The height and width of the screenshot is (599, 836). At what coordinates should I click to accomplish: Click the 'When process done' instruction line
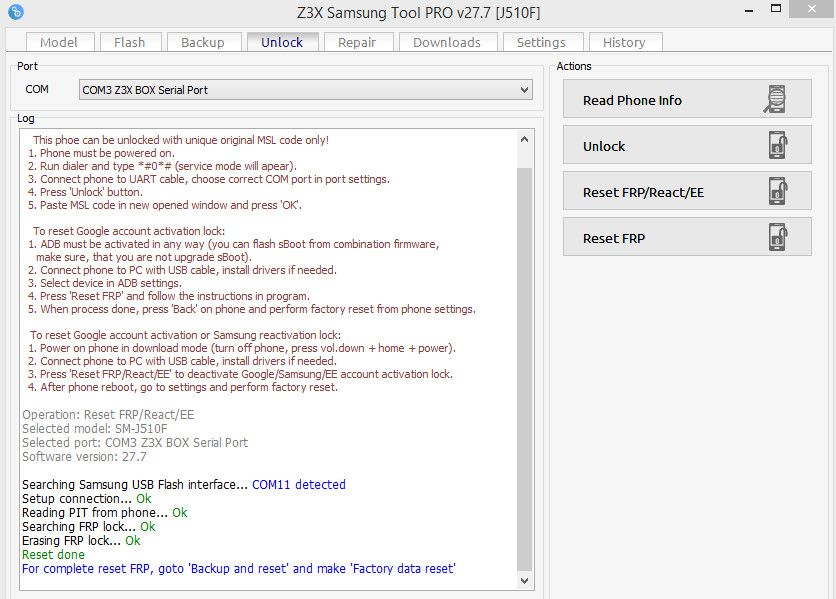click(x=252, y=309)
